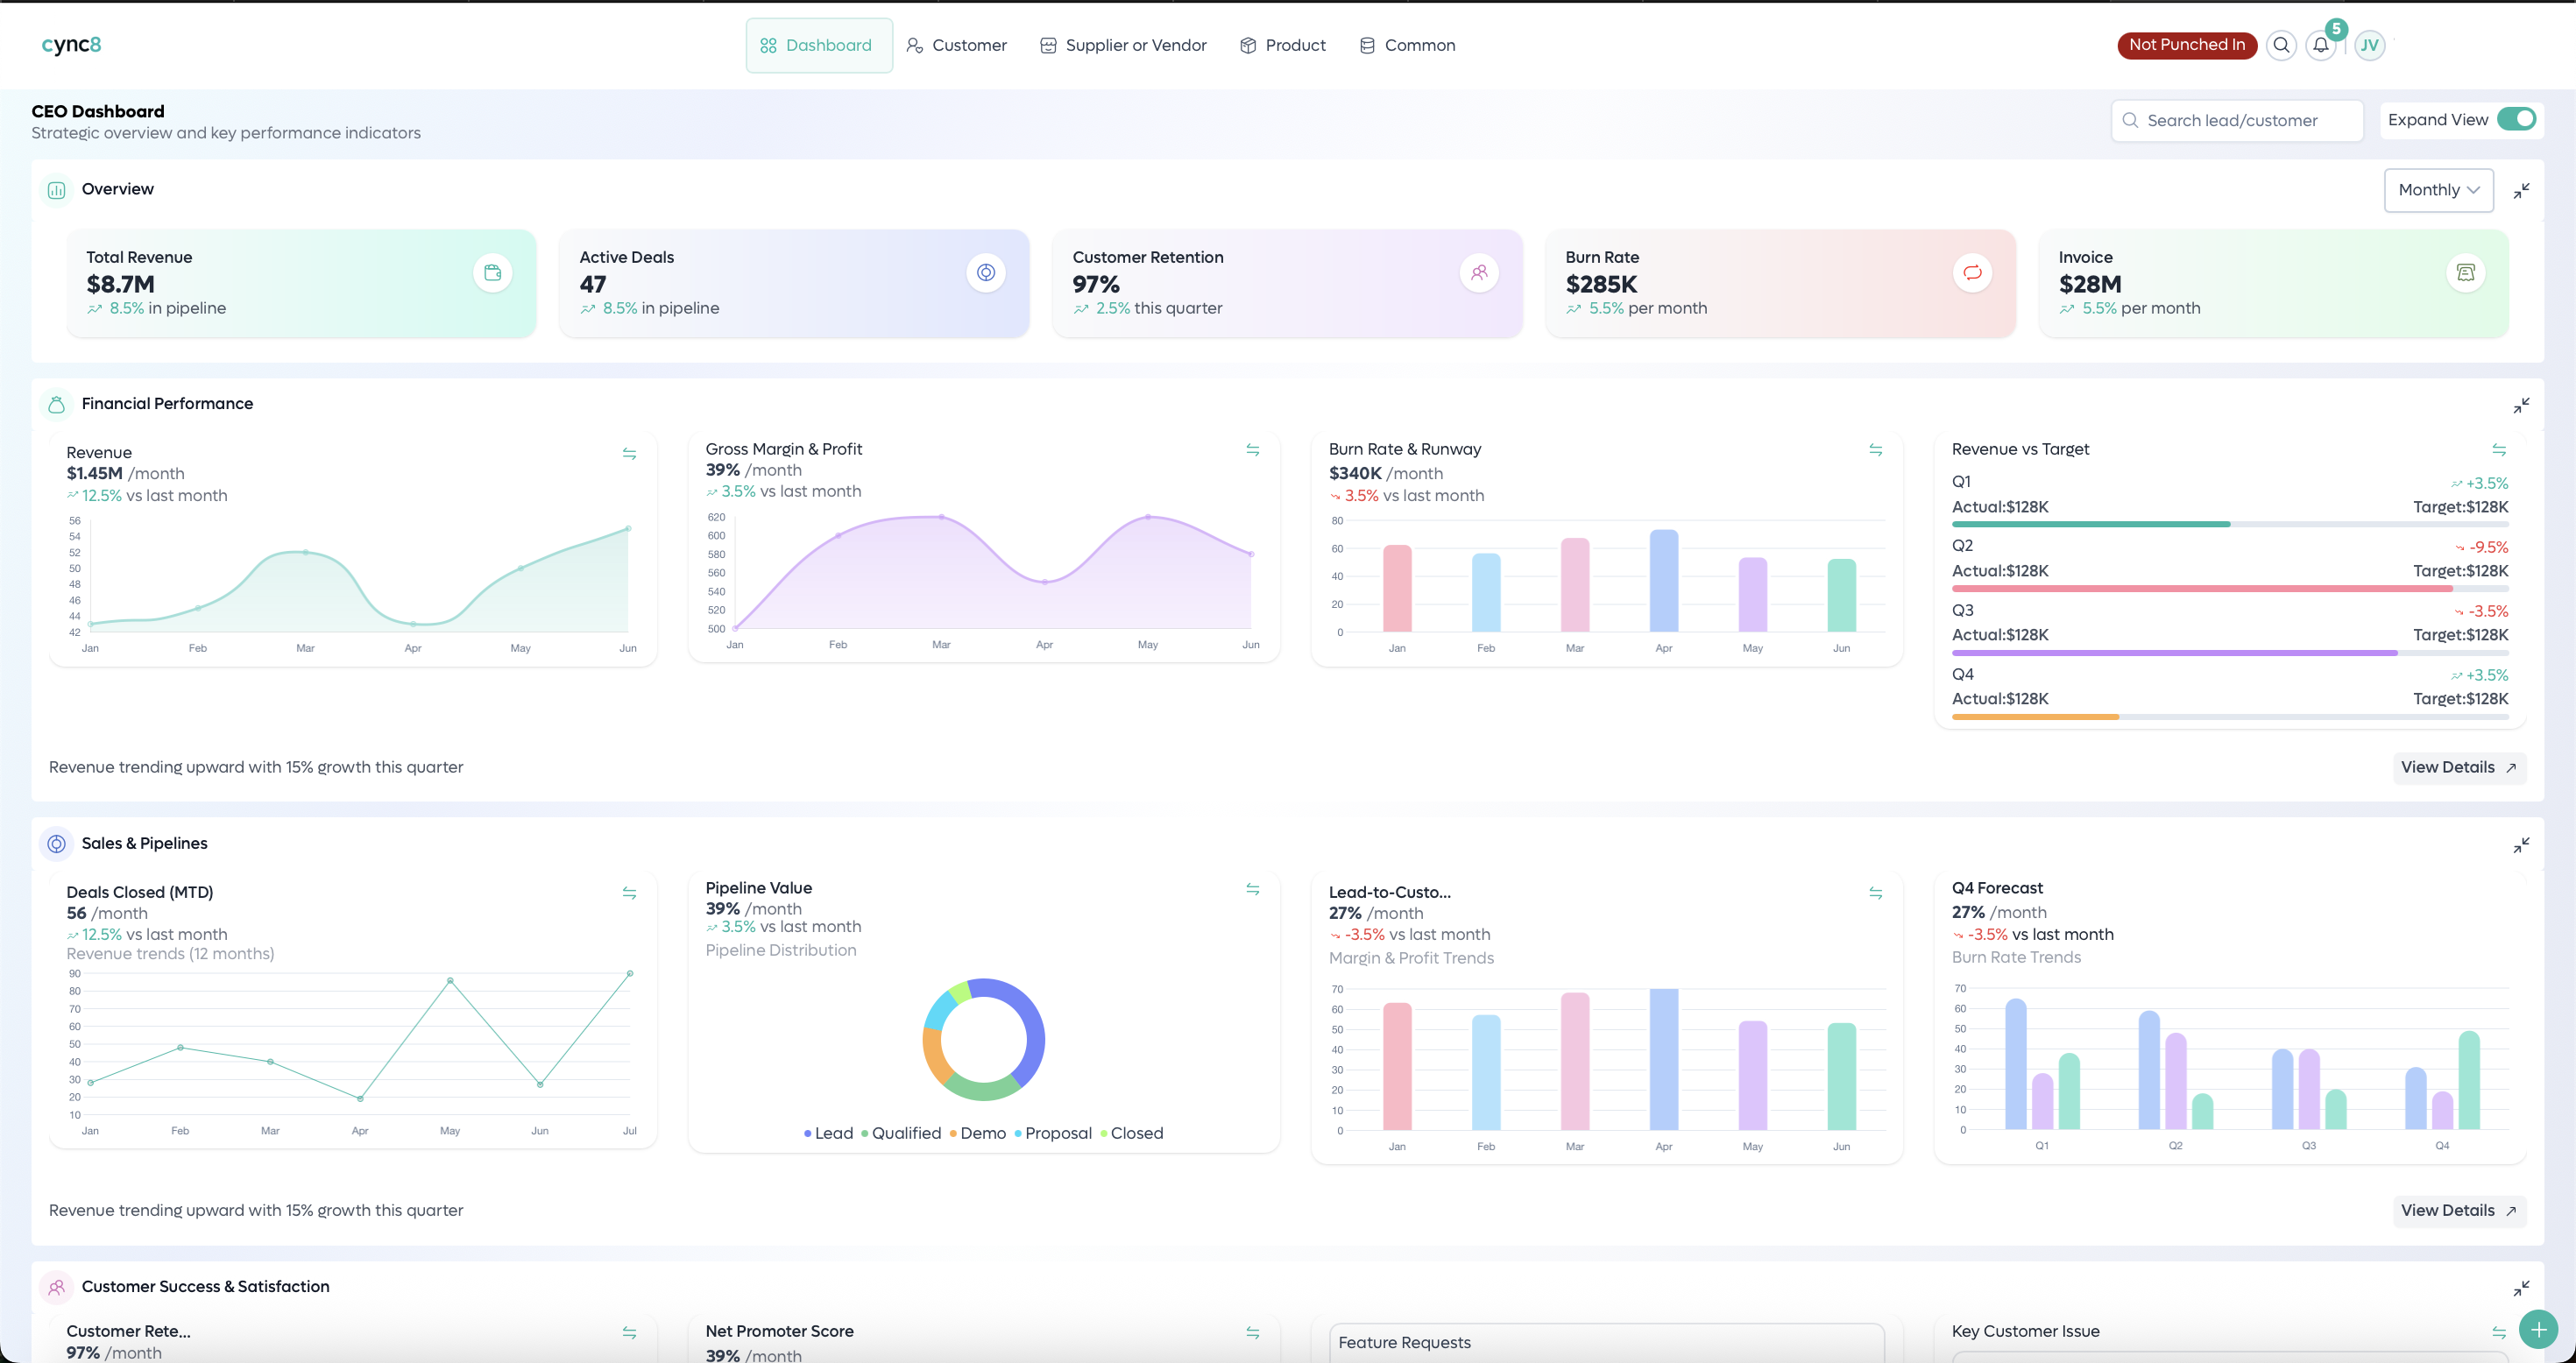Click the compare arrows icon on Revenue chart
The height and width of the screenshot is (1363, 2576).
coord(630,453)
